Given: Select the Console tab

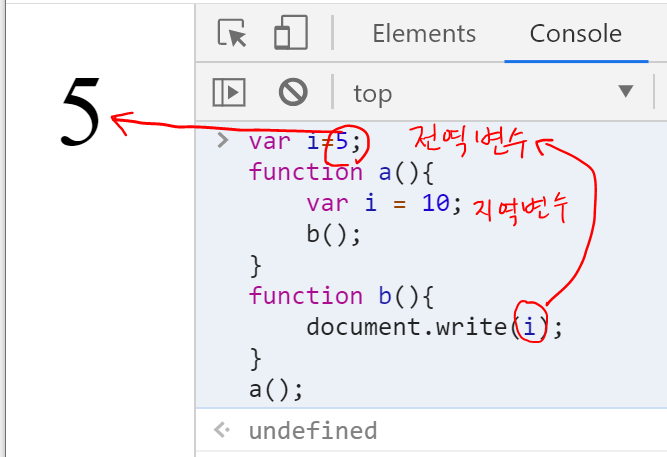Looking at the screenshot, I should 576,34.
